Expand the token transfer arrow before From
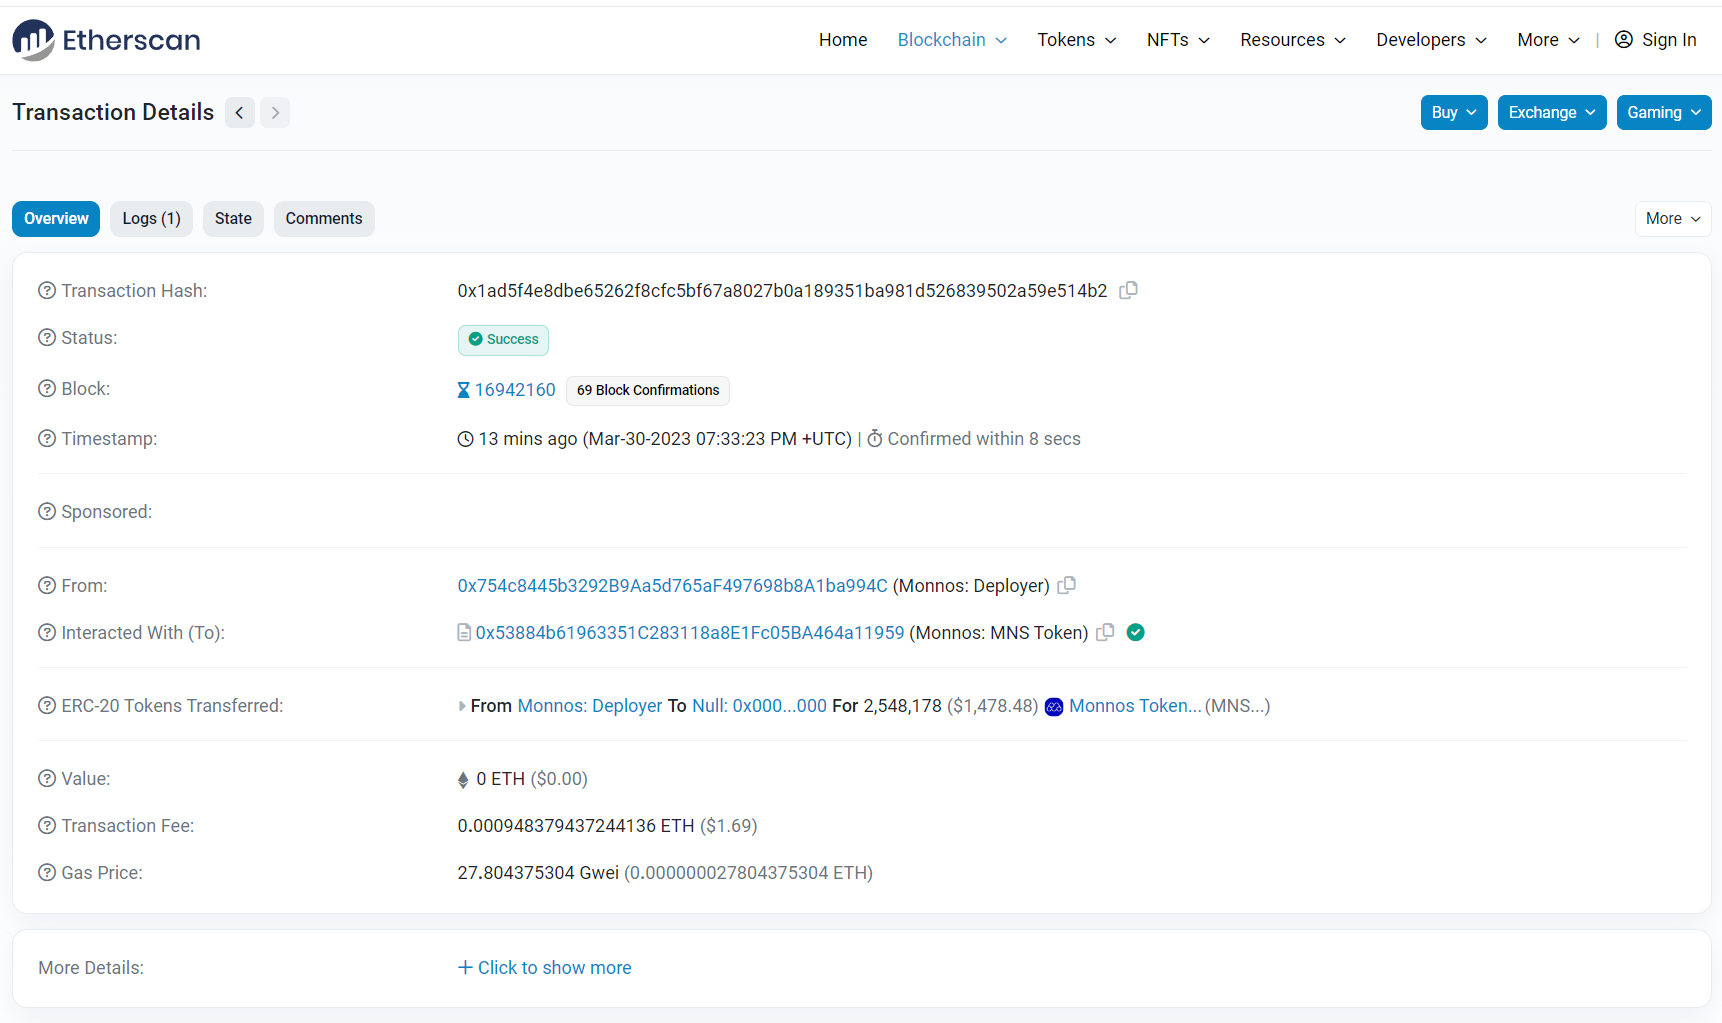 [x=462, y=706]
